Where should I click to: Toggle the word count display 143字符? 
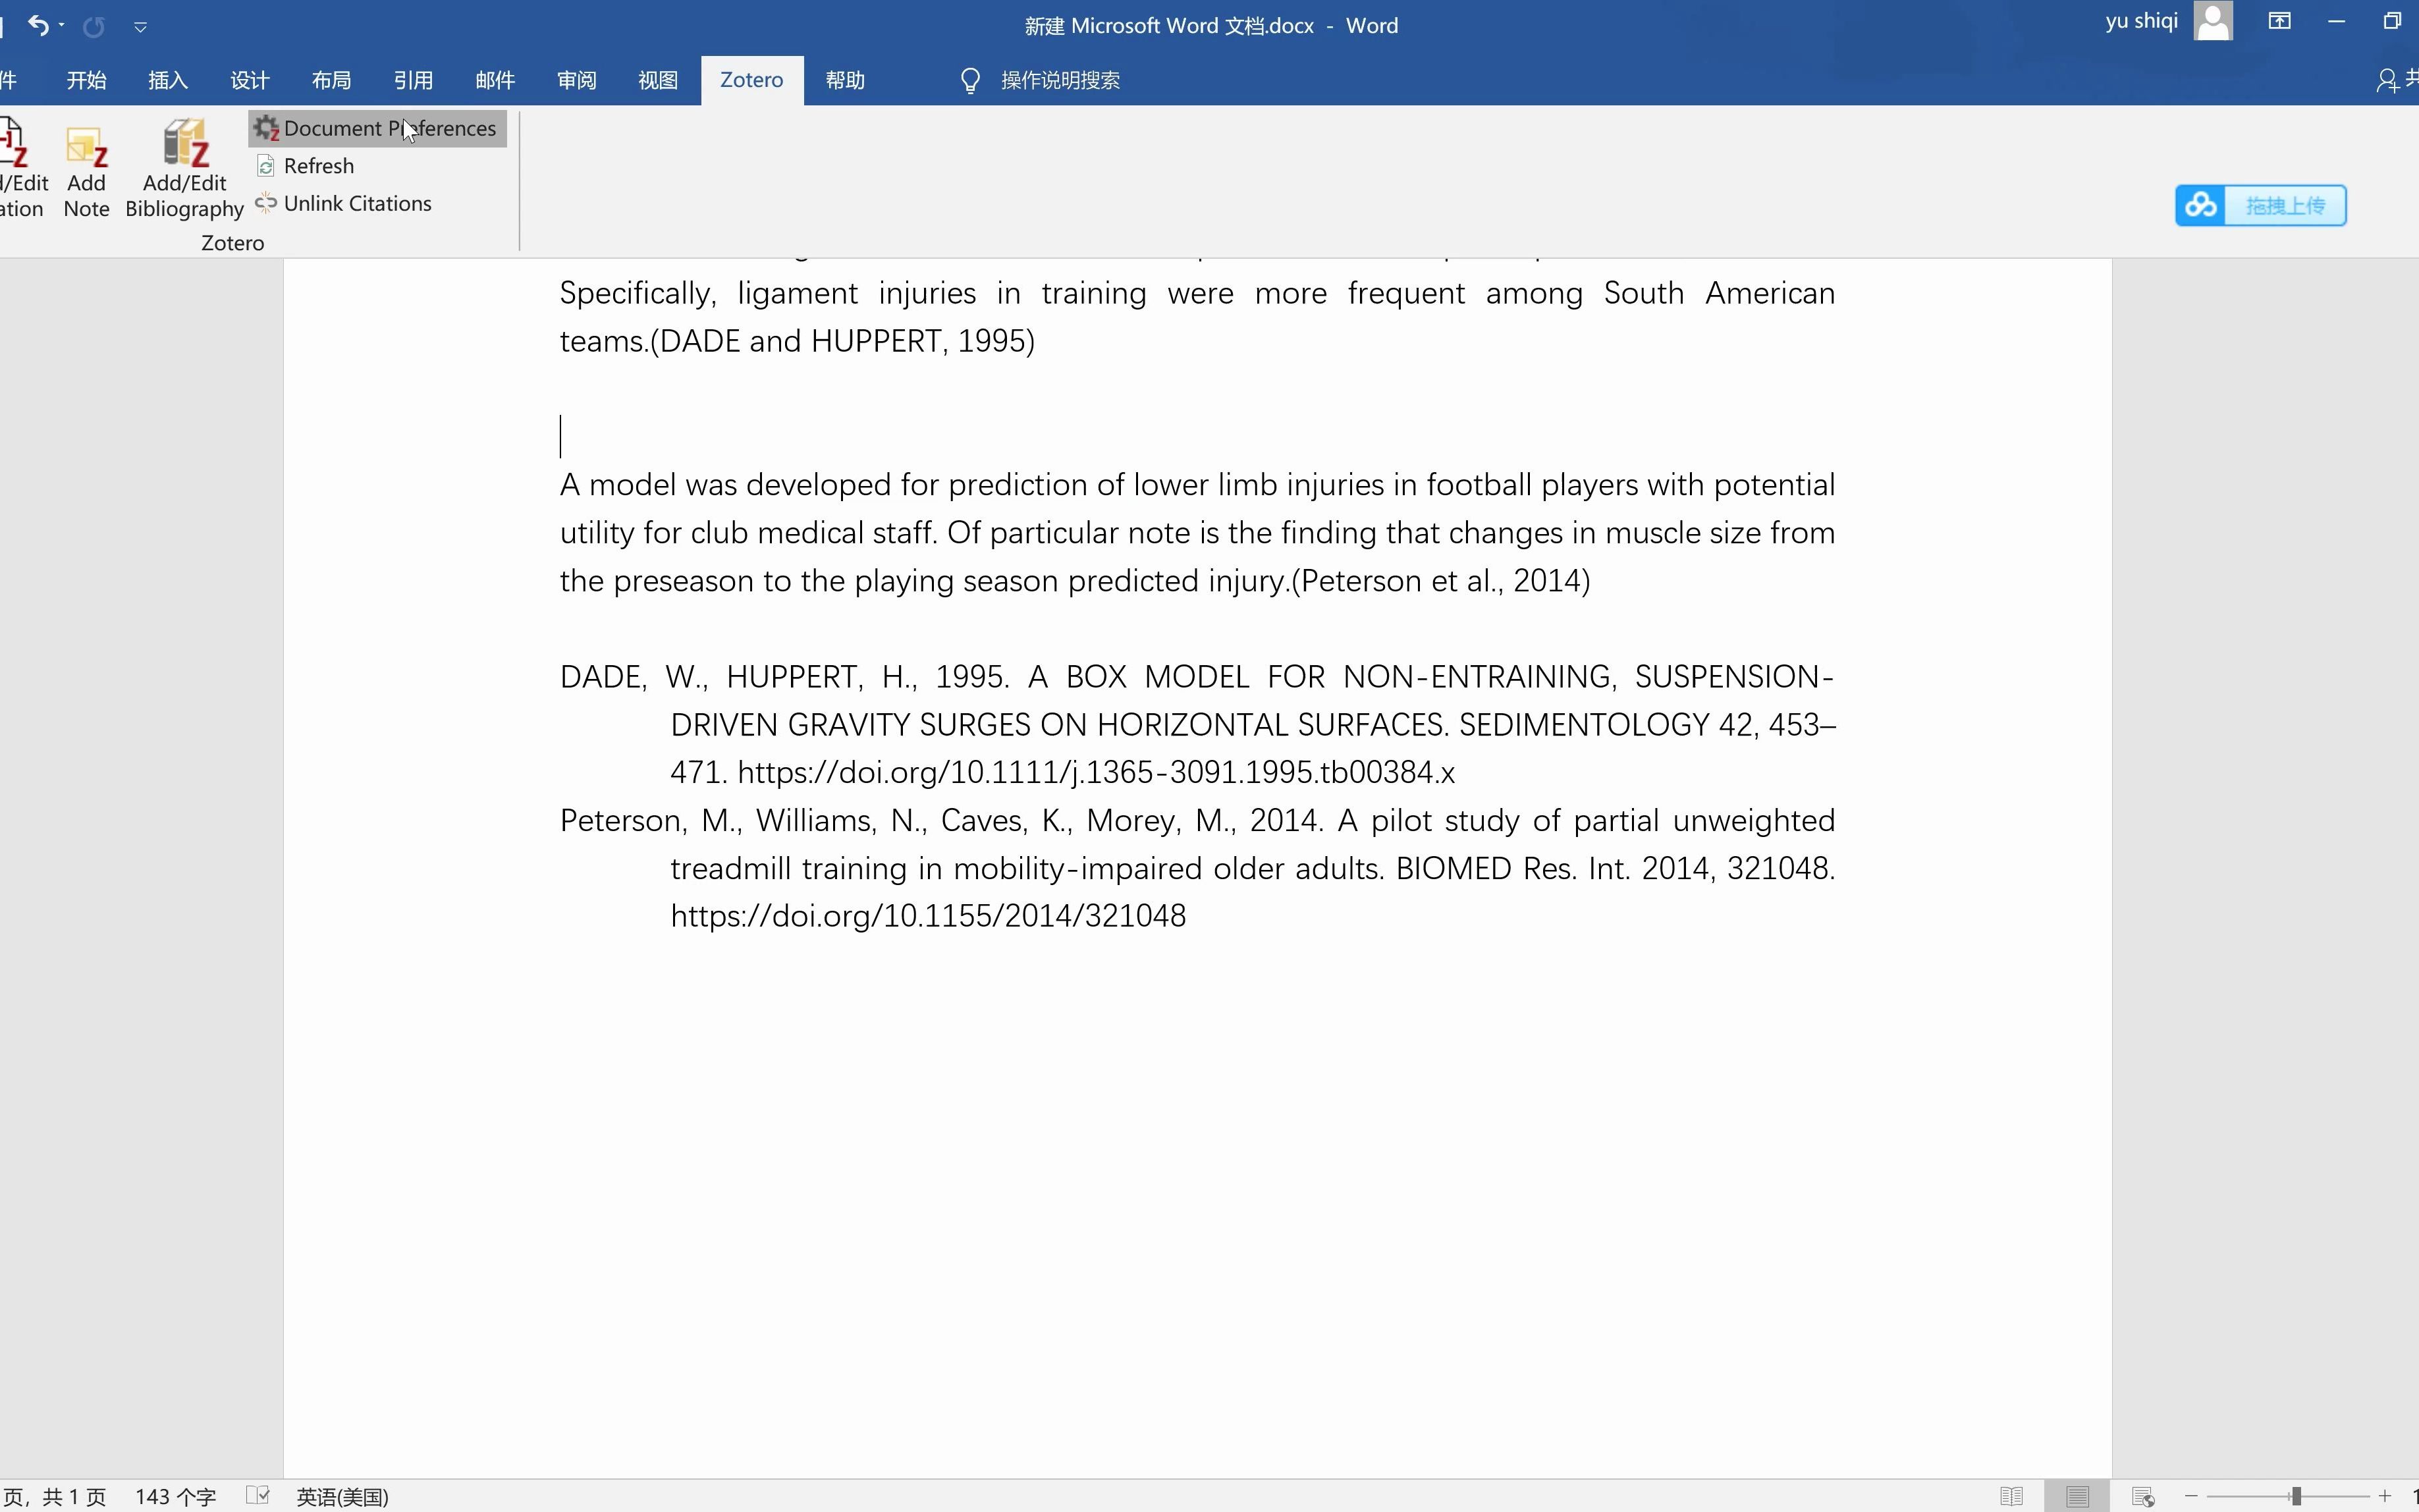click(176, 1496)
